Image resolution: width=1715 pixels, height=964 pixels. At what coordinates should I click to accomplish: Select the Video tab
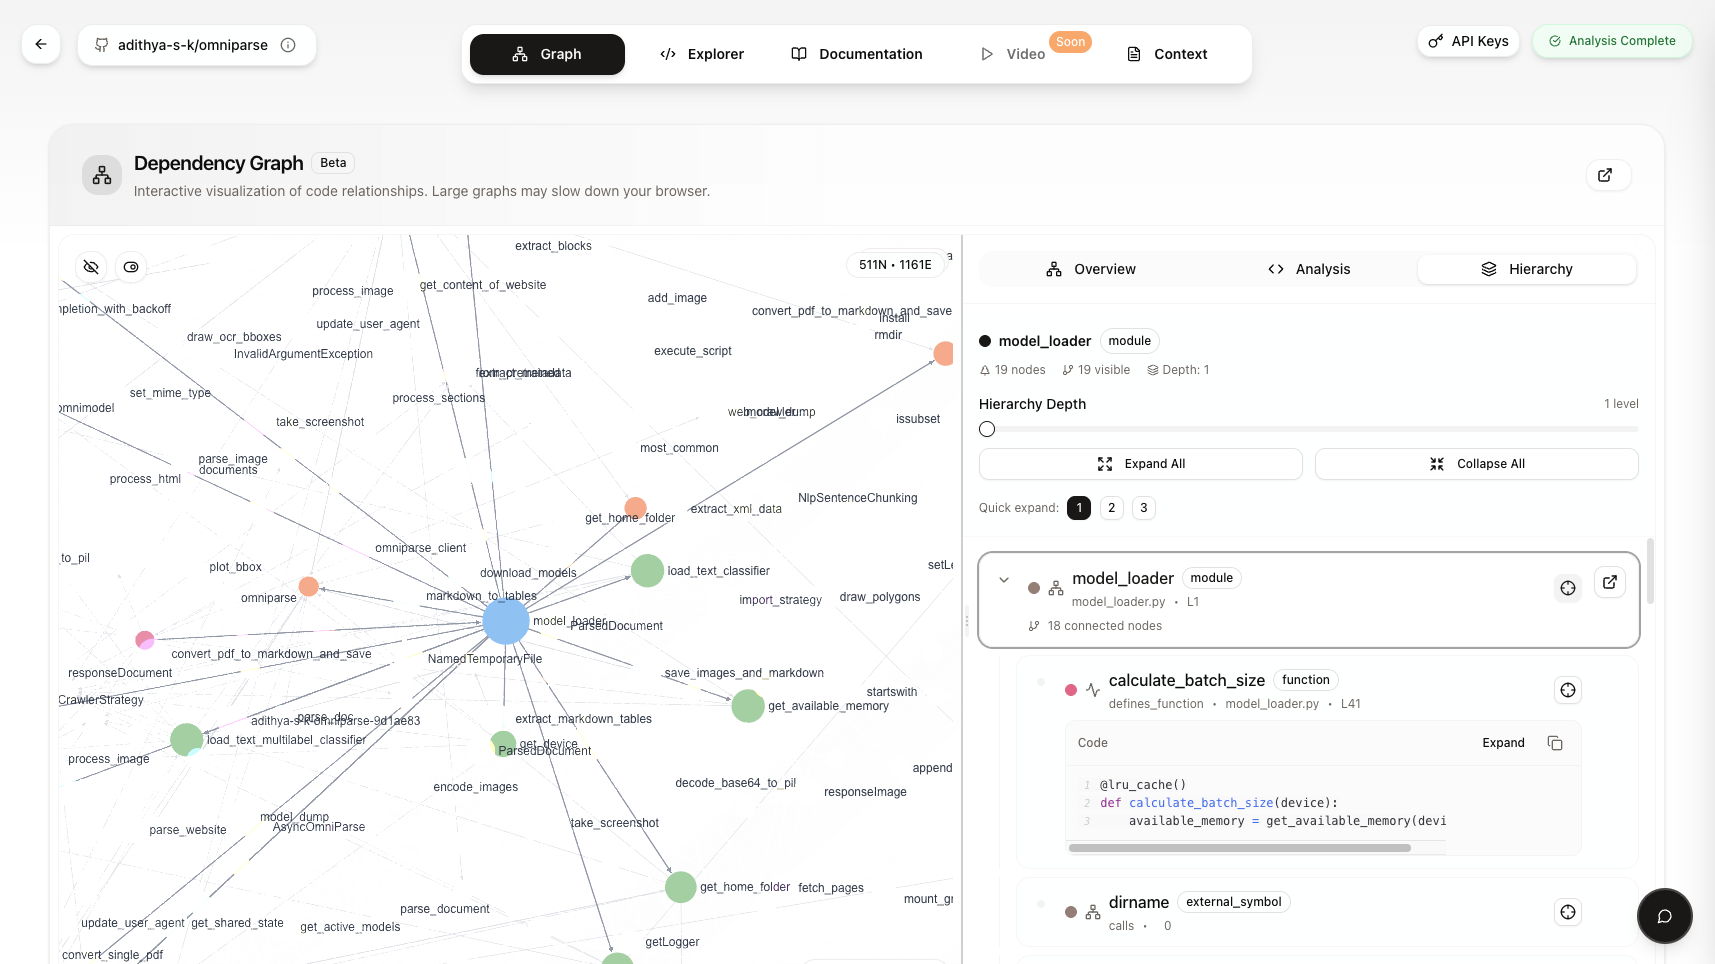[x=1012, y=54]
